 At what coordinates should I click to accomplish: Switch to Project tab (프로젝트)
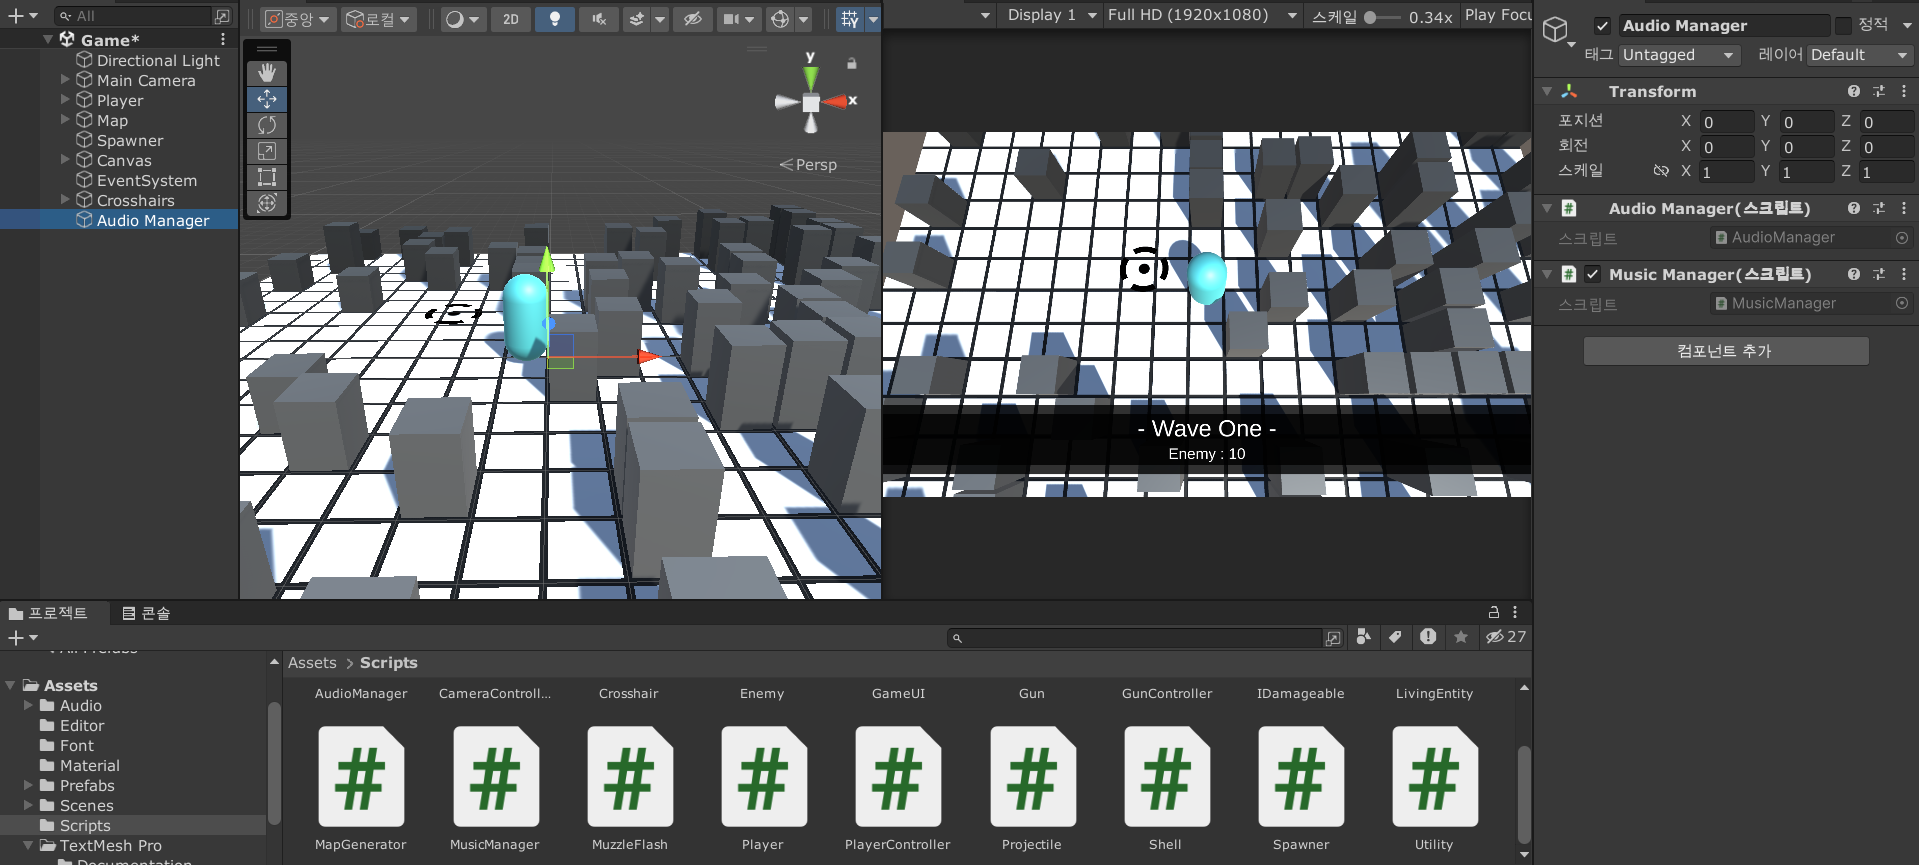48,613
